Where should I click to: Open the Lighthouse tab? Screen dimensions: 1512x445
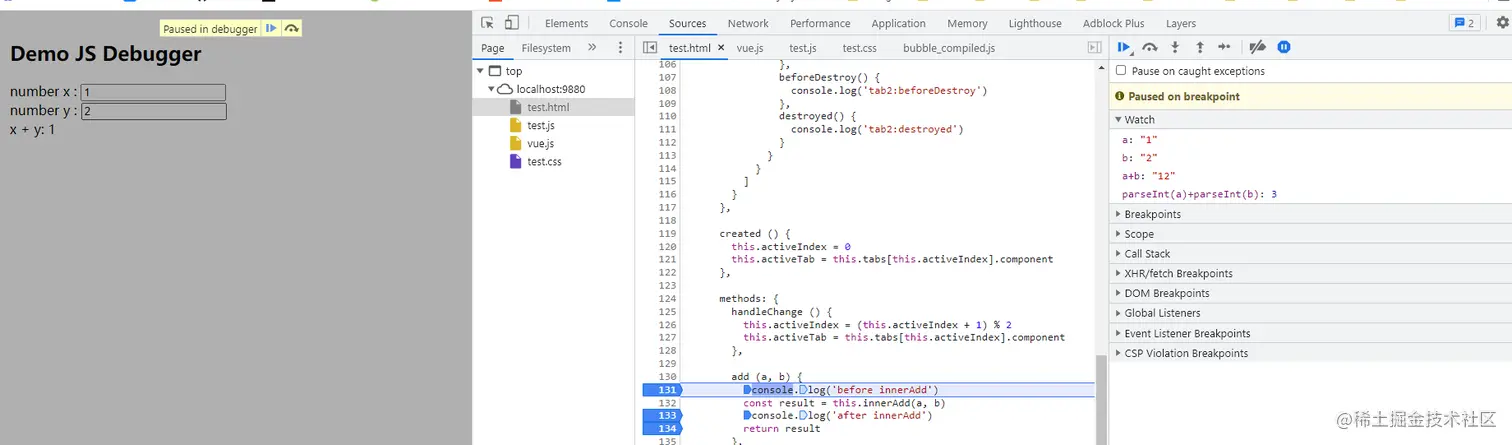click(x=1035, y=23)
